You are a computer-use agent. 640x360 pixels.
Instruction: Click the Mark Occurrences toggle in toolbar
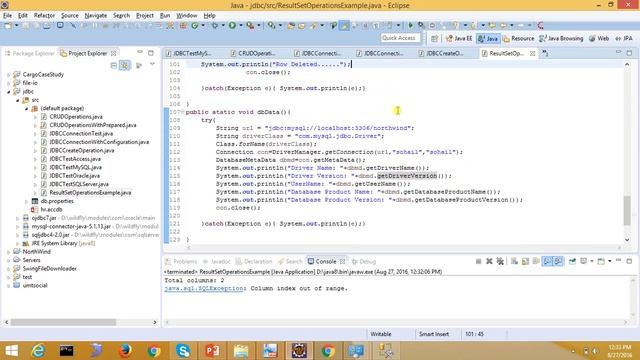(x=344, y=26)
